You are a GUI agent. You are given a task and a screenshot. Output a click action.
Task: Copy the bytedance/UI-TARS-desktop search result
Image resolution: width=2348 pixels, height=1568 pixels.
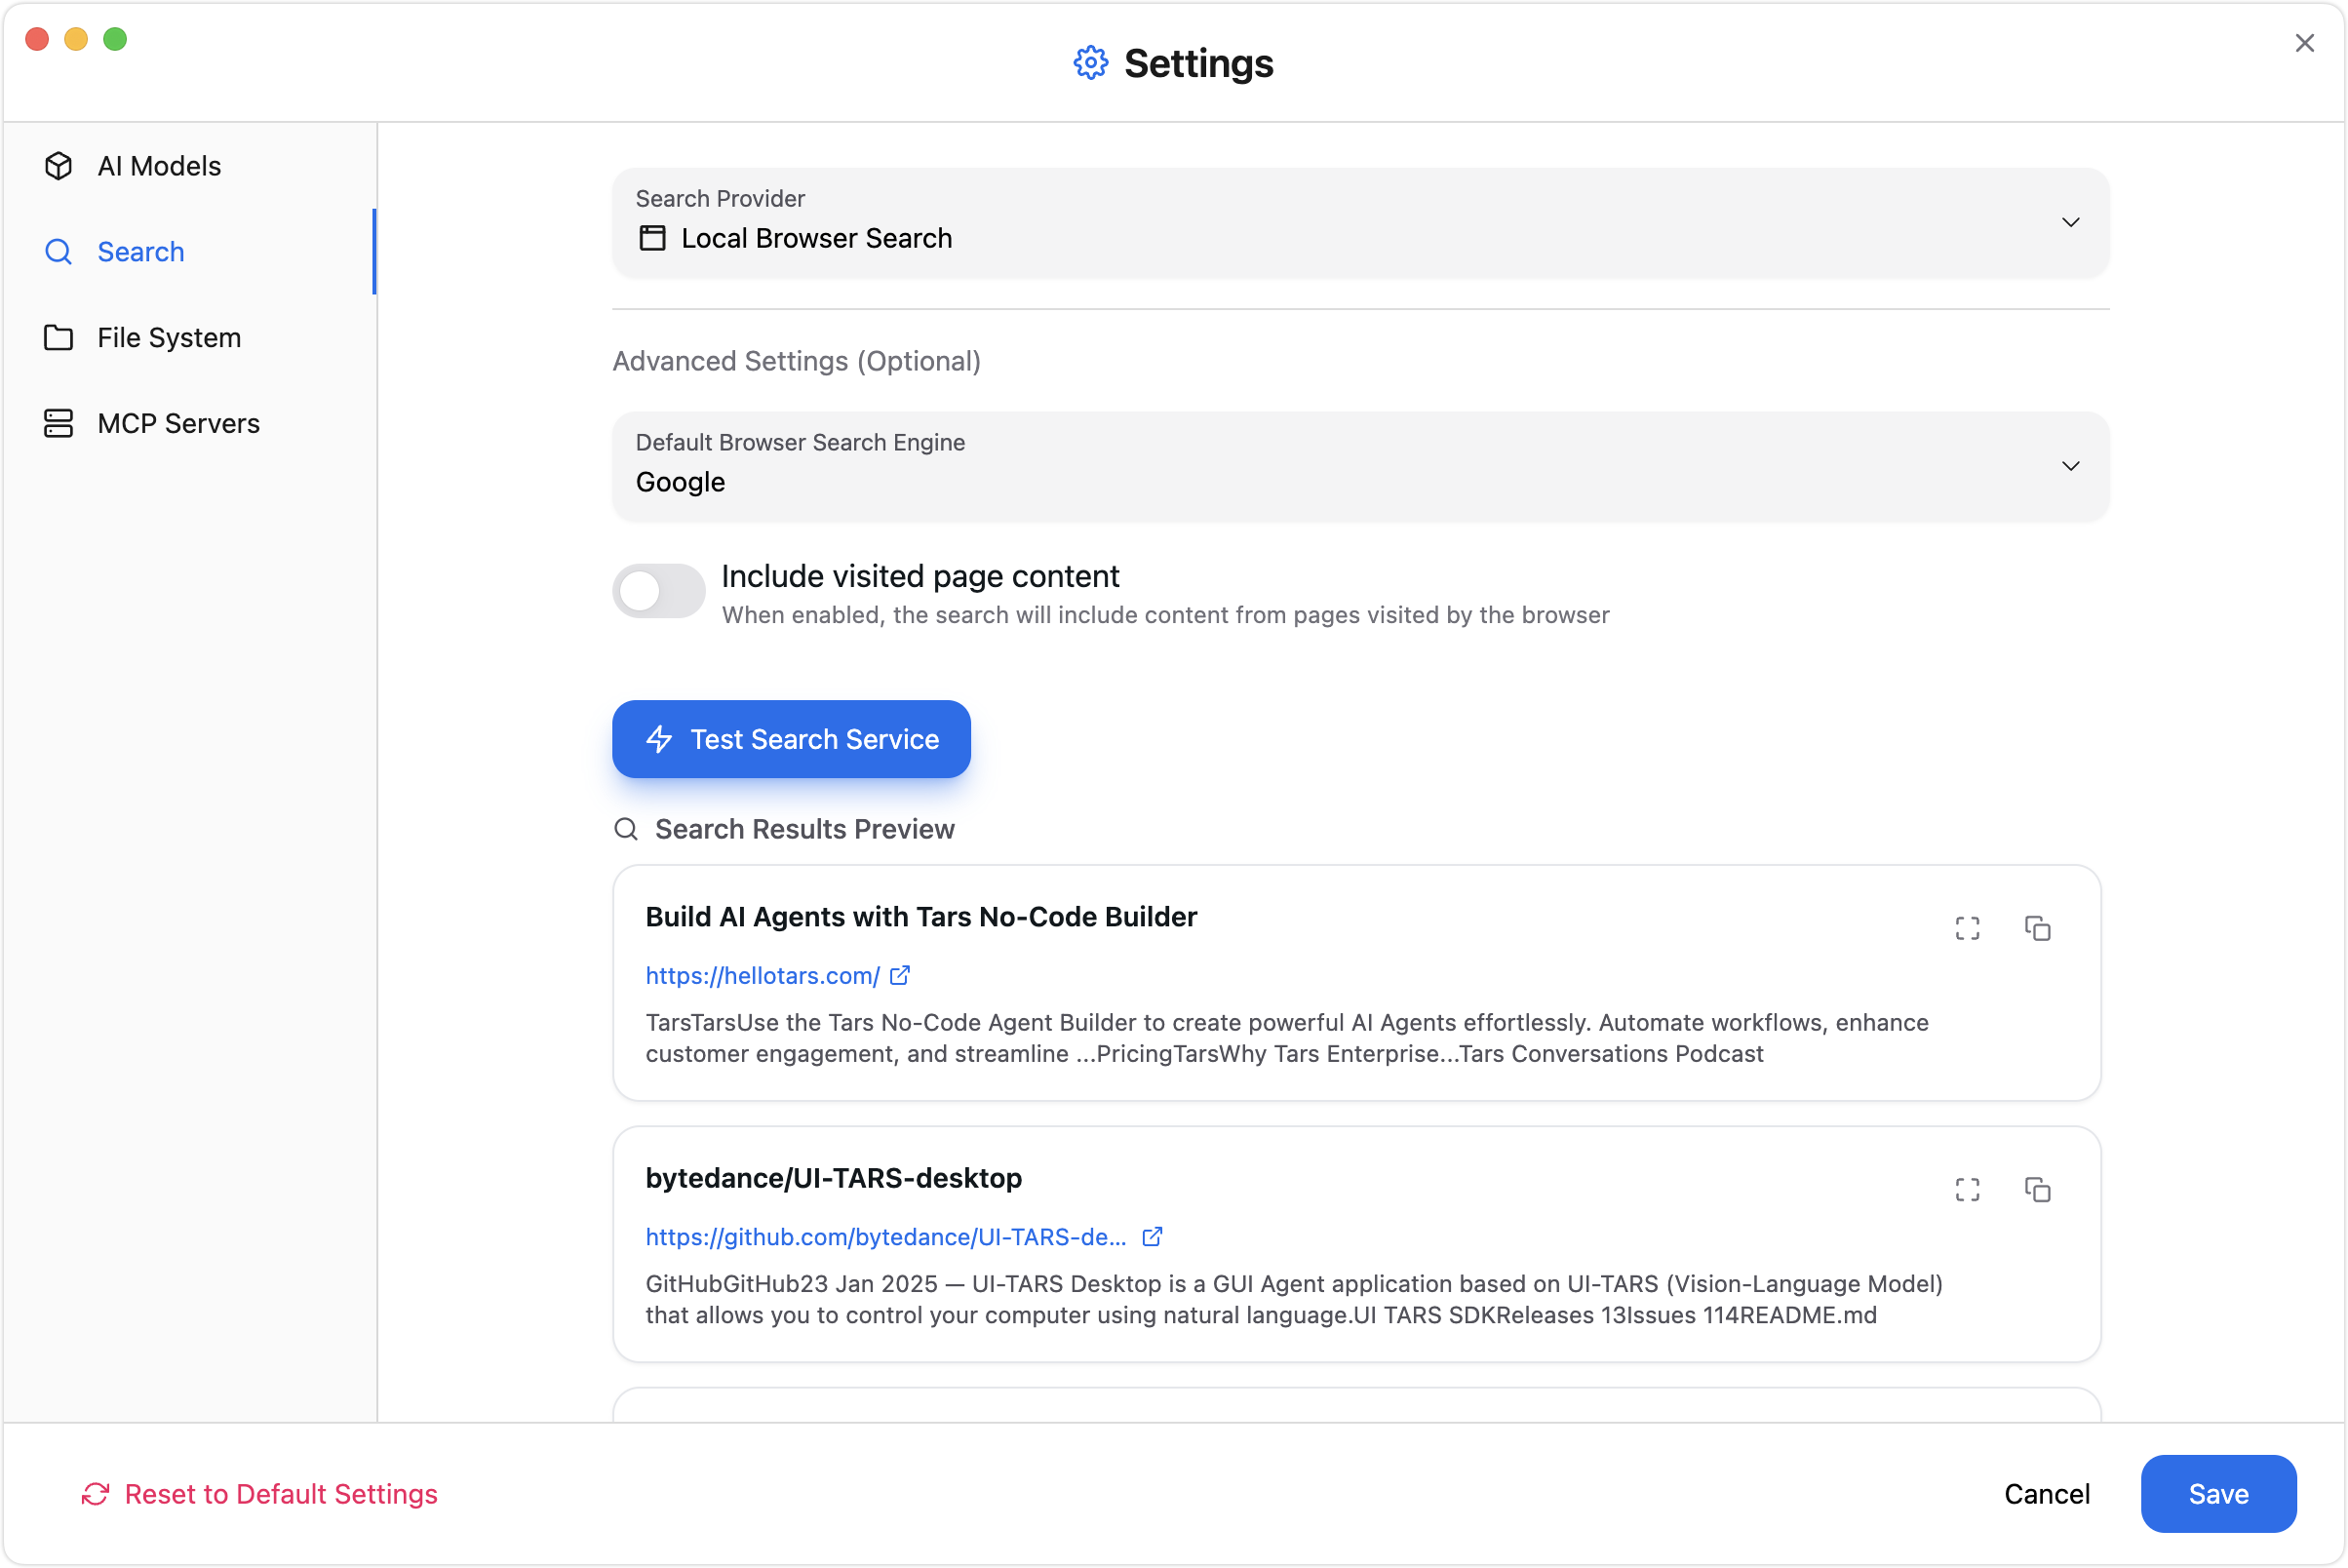2037,1189
